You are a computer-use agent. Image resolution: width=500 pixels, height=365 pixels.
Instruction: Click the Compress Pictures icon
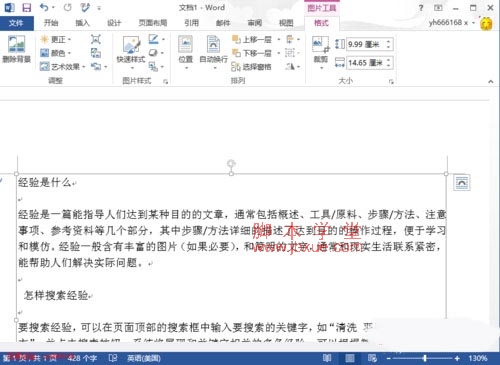coord(96,39)
